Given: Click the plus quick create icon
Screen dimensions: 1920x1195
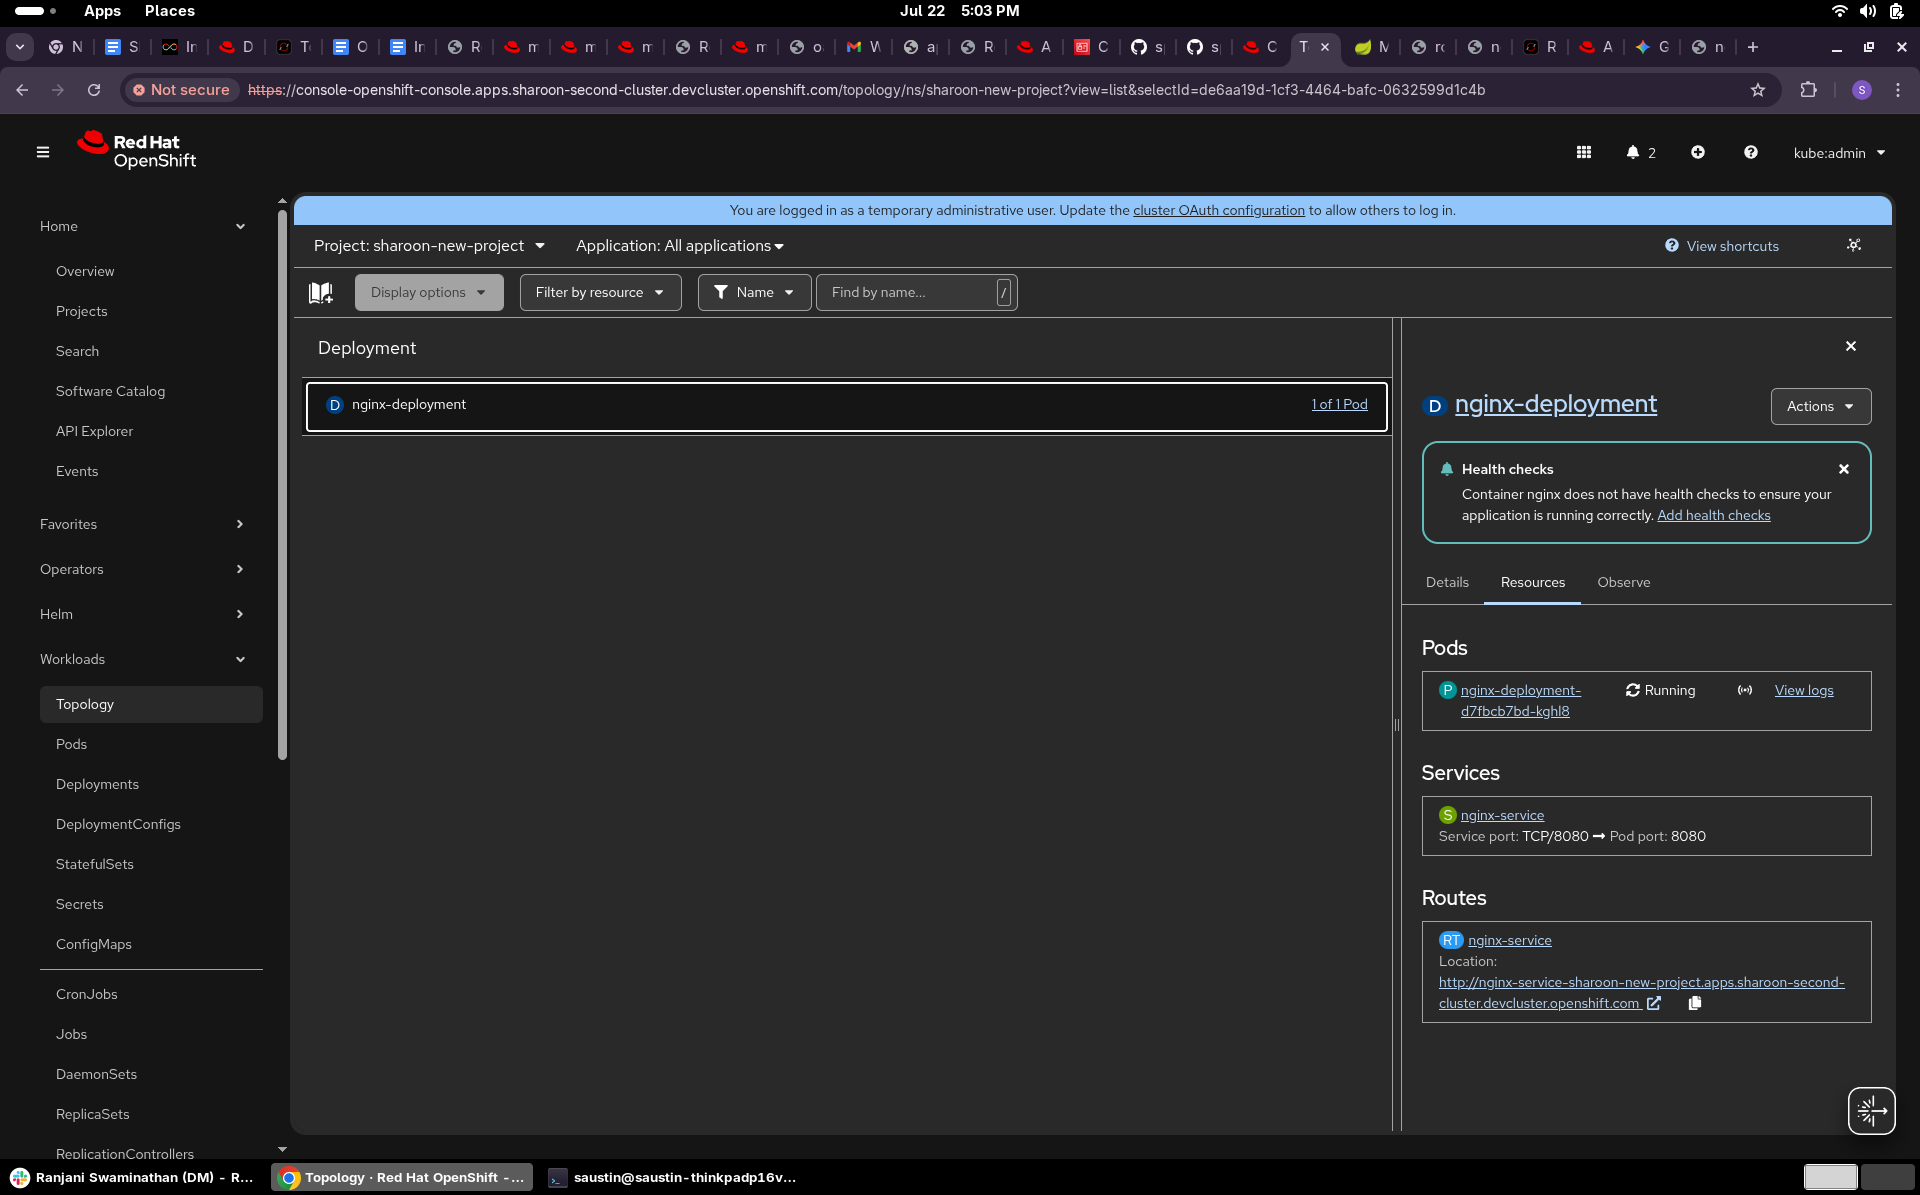Looking at the screenshot, I should (x=1698, y=152).
